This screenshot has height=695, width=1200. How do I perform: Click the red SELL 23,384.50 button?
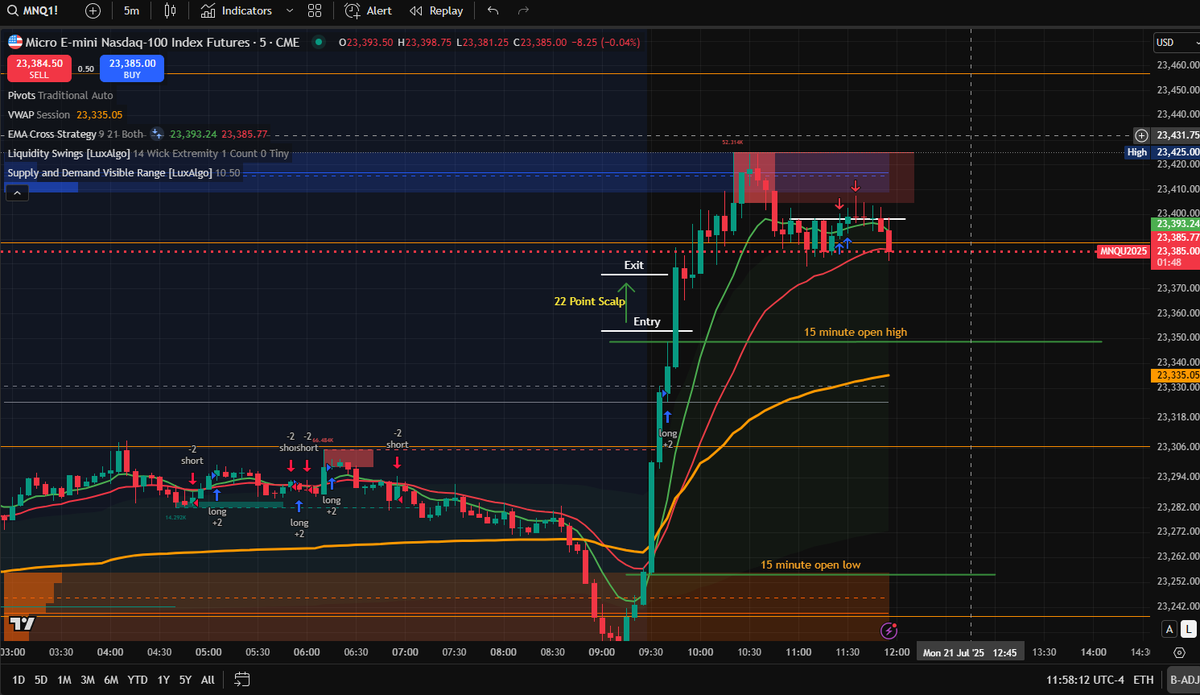coord(38,68)
